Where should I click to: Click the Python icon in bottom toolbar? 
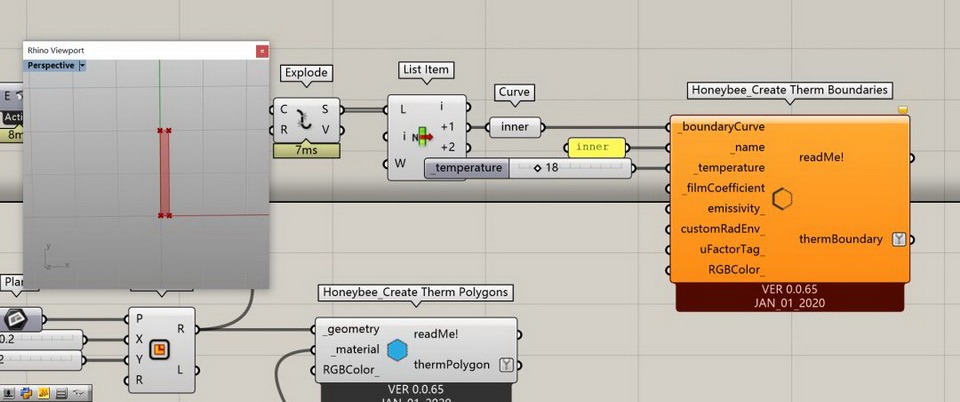pyautogui.click(x=27, y=392)
